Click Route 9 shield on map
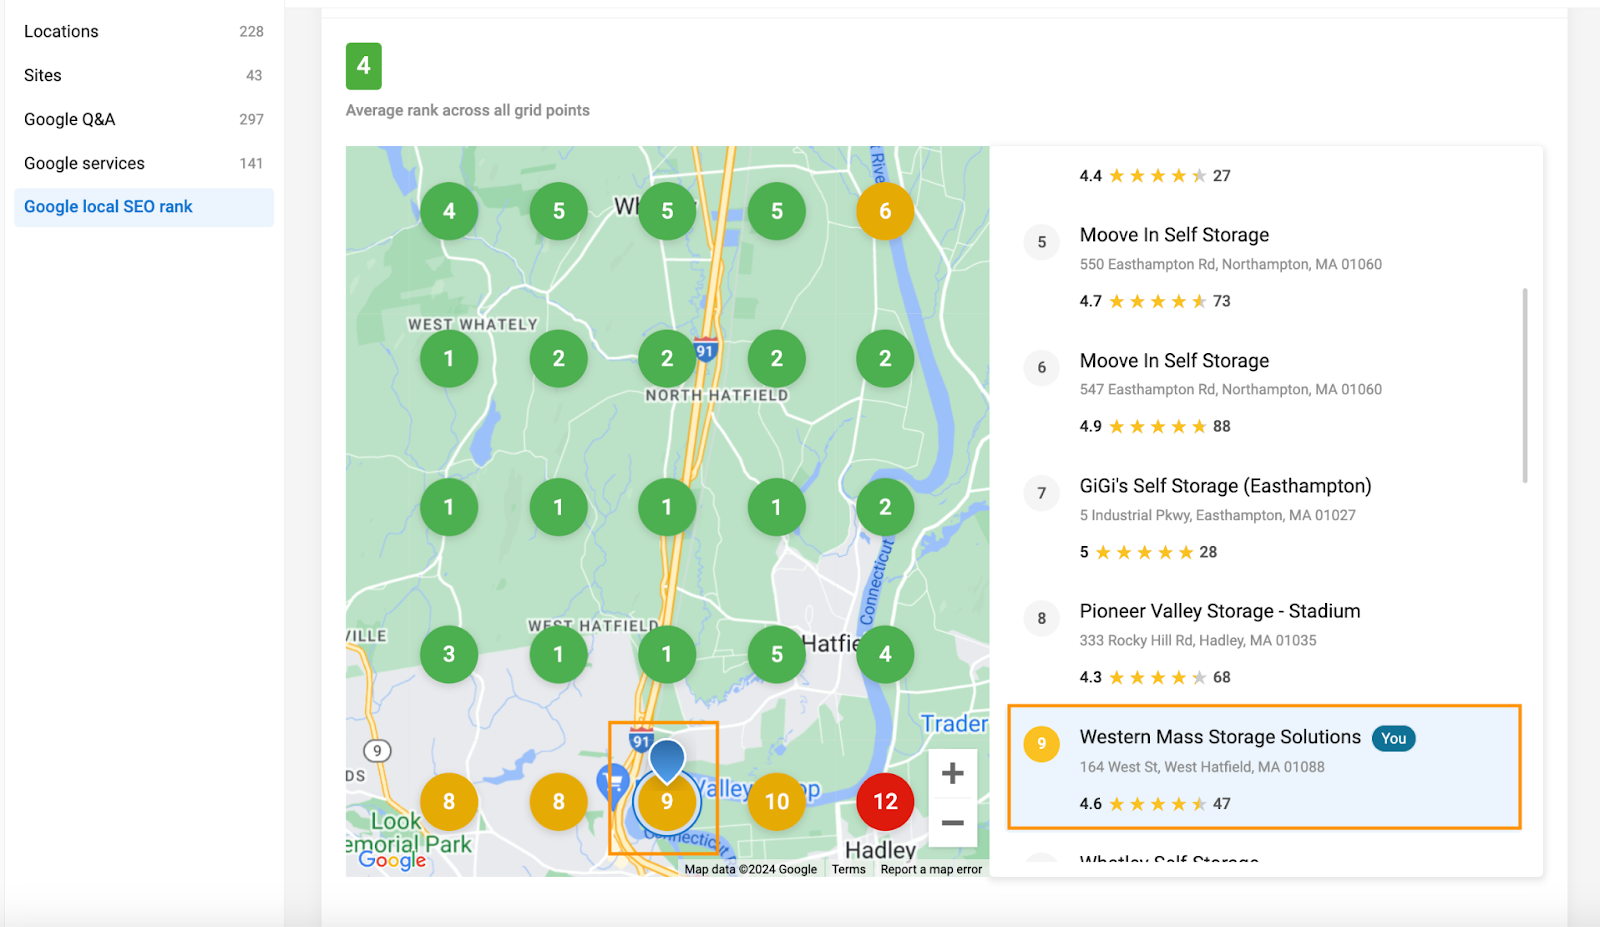 [x=377, y=751]
